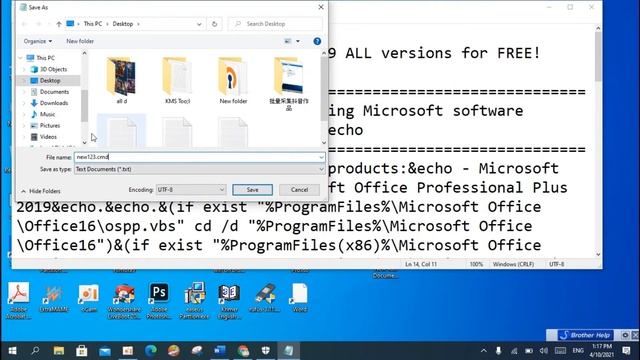This screenshot has height=360, width=640.
Task: Open Chrome from the taskbar
Action: pos(243,351)
